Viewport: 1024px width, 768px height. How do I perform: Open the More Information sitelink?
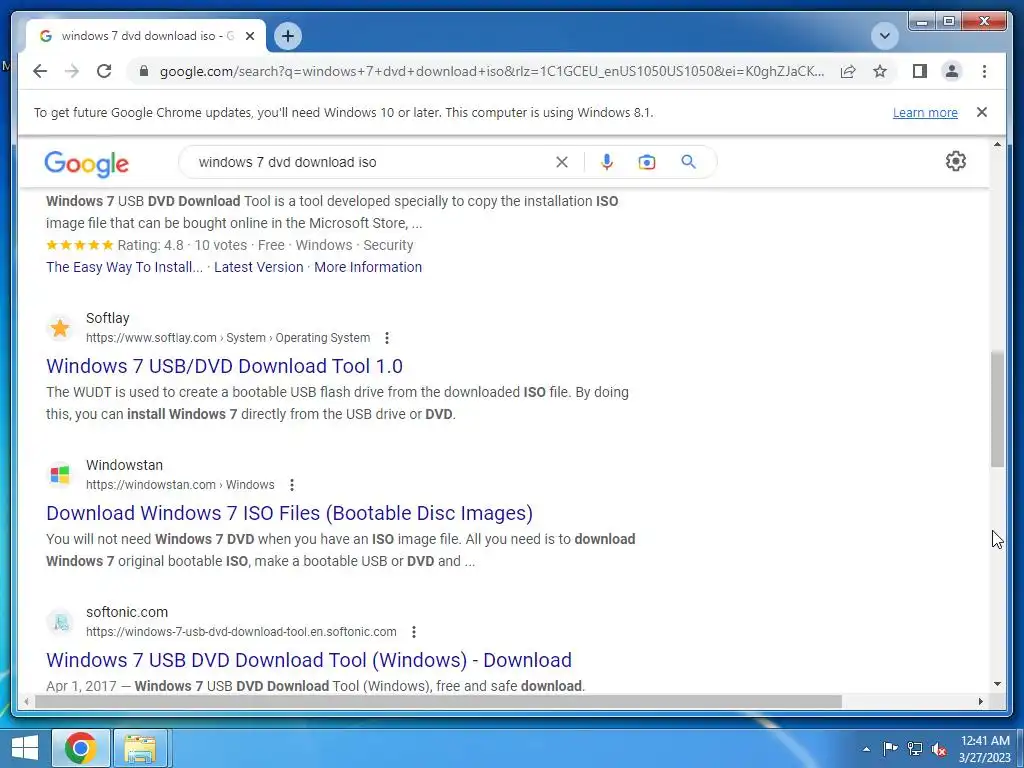pos(368,267)
